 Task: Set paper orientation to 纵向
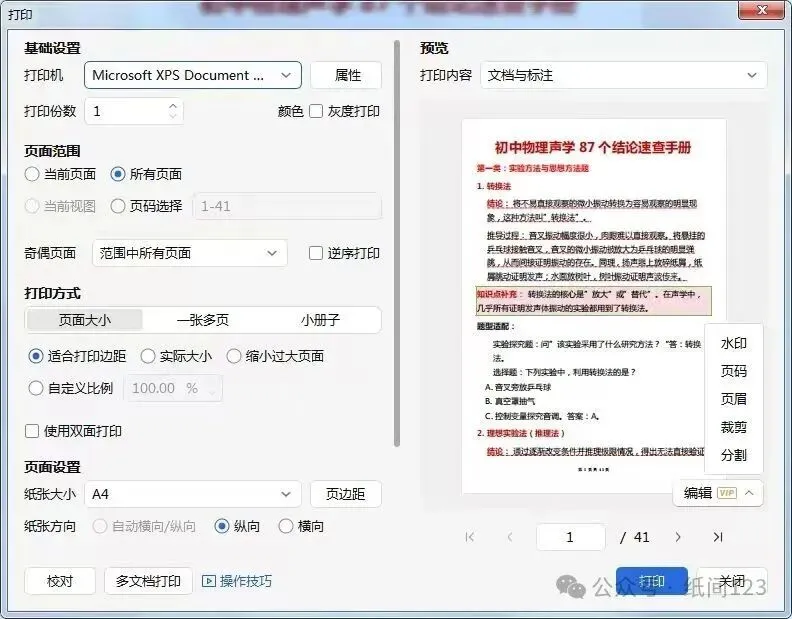point(222,526)
